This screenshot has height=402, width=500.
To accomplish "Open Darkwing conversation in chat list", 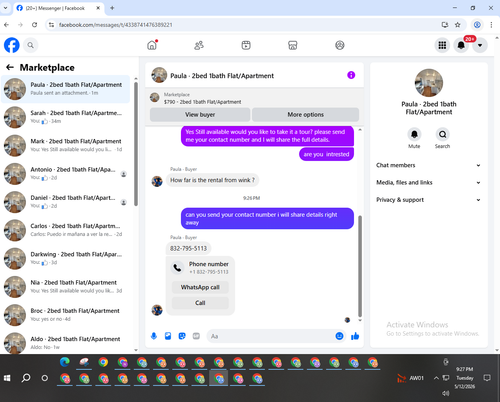I will [x=66, y=258].
